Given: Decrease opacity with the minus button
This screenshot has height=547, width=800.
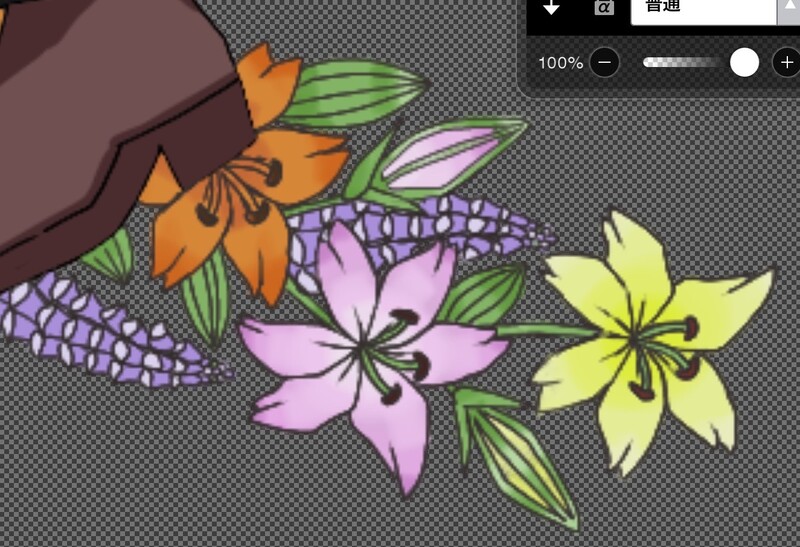Looking at the screenshot, I should point(605,63).
